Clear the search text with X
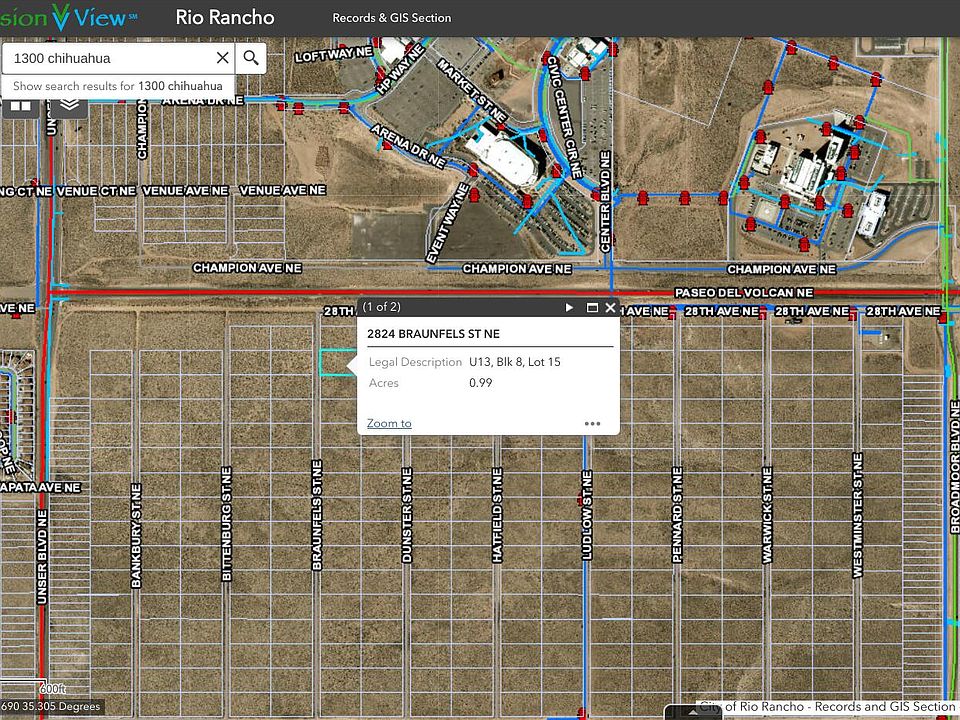 tap(223, 58)
